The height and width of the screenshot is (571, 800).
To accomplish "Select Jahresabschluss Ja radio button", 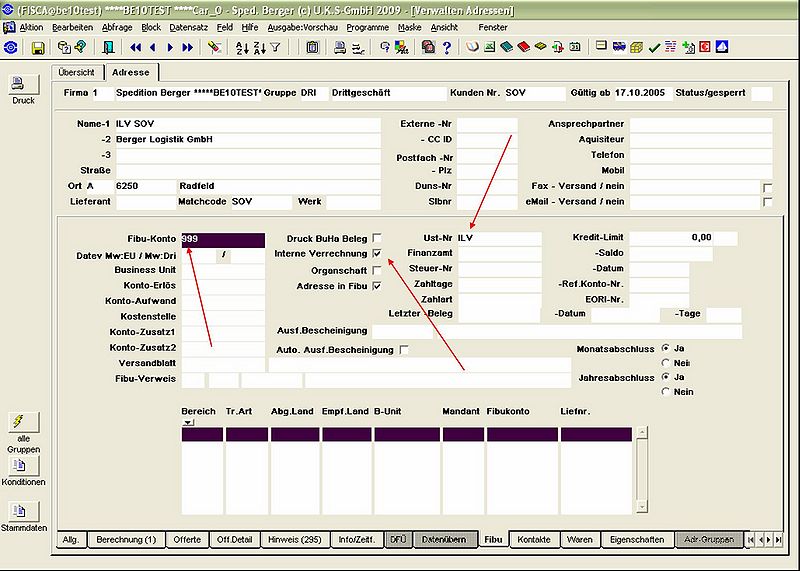I will (665, 377).
